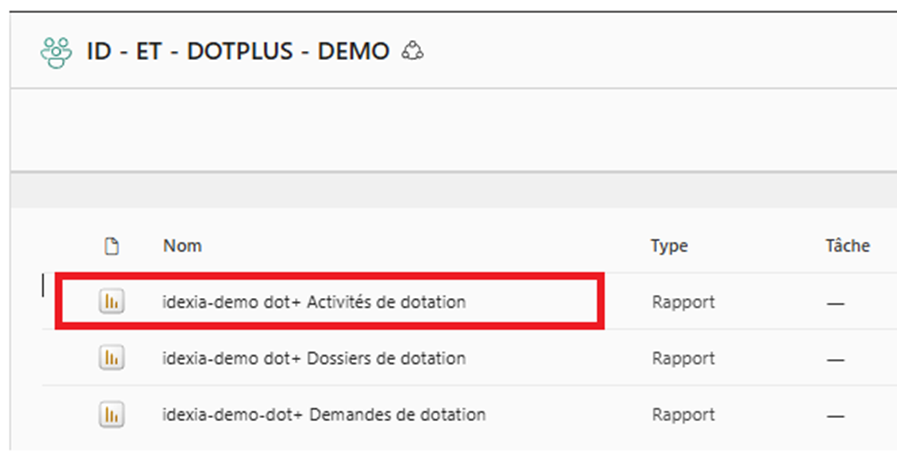Click the Activités de dotation report icon

coord(110,302)
